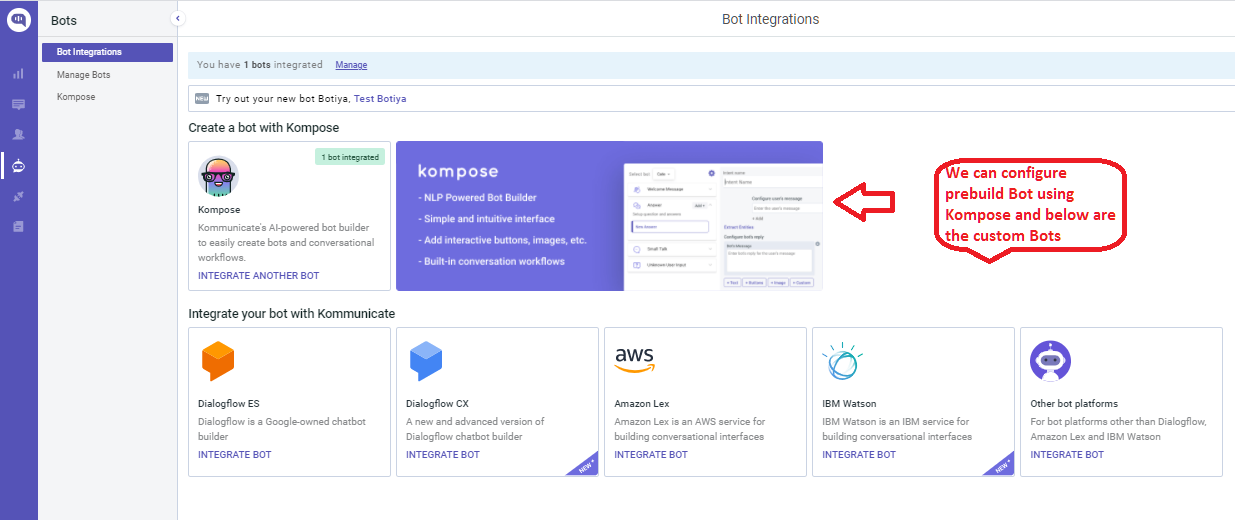
Task: Click the AWS Amazon Lex logo
Action: click(x=635, y=361)
